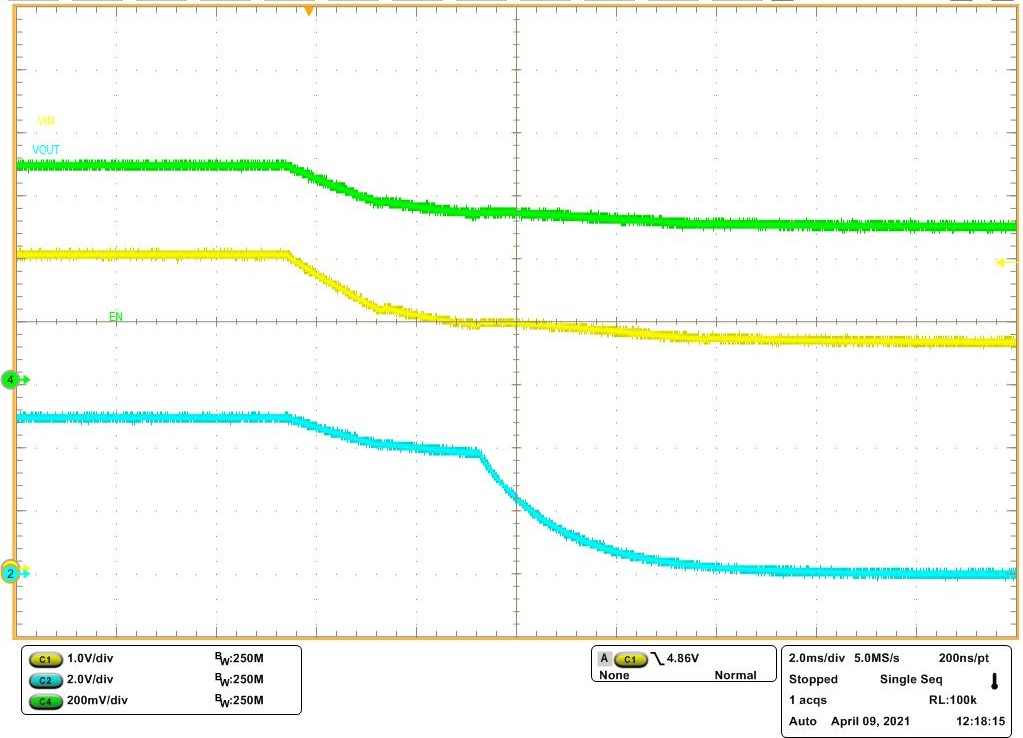Click the thermometer calibration status icon
Image resolution: width=1023 pixels, height=738 pixels.
(994, 682)
